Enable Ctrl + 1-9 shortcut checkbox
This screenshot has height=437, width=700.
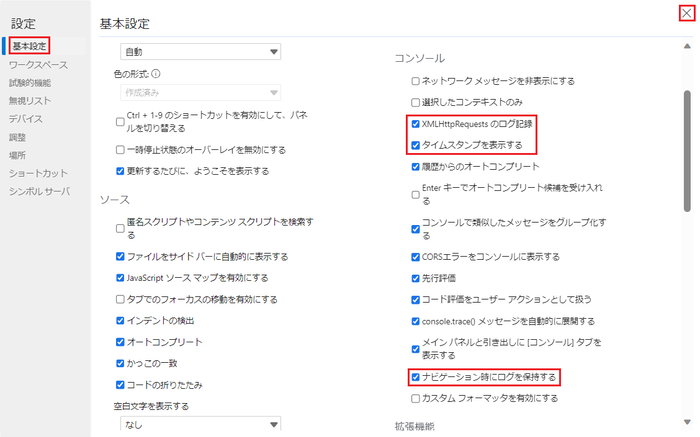click(120, 121)
